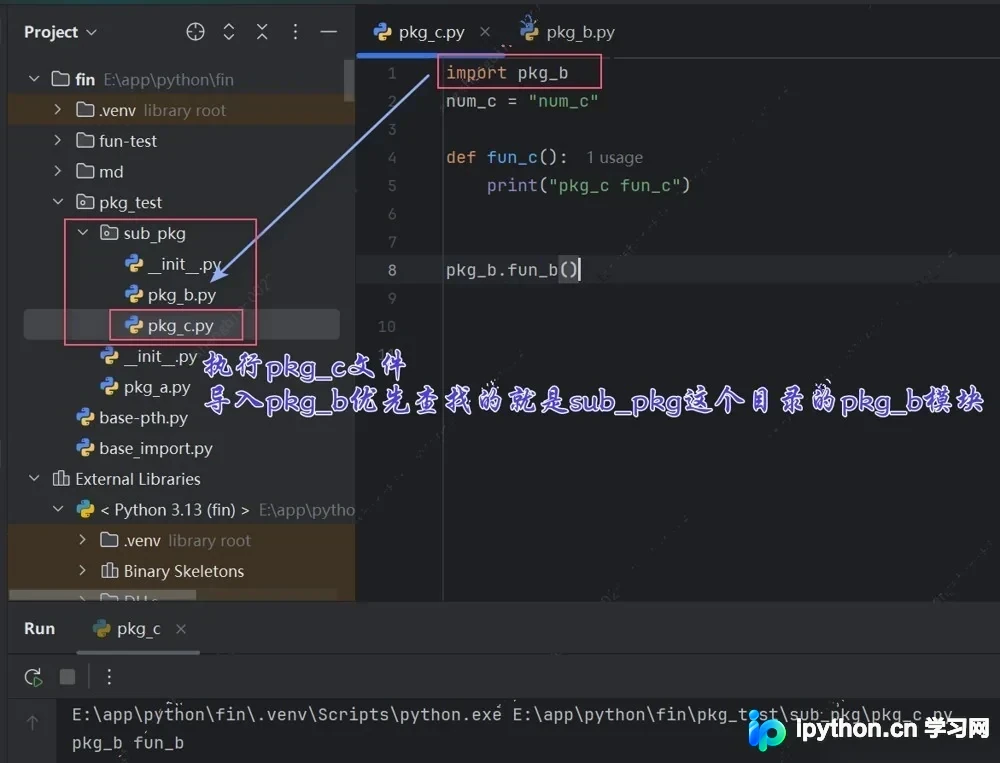Select the sub_pkg folder icon
The height and width of the screenshot is (763, 1000).
(109, 233)
